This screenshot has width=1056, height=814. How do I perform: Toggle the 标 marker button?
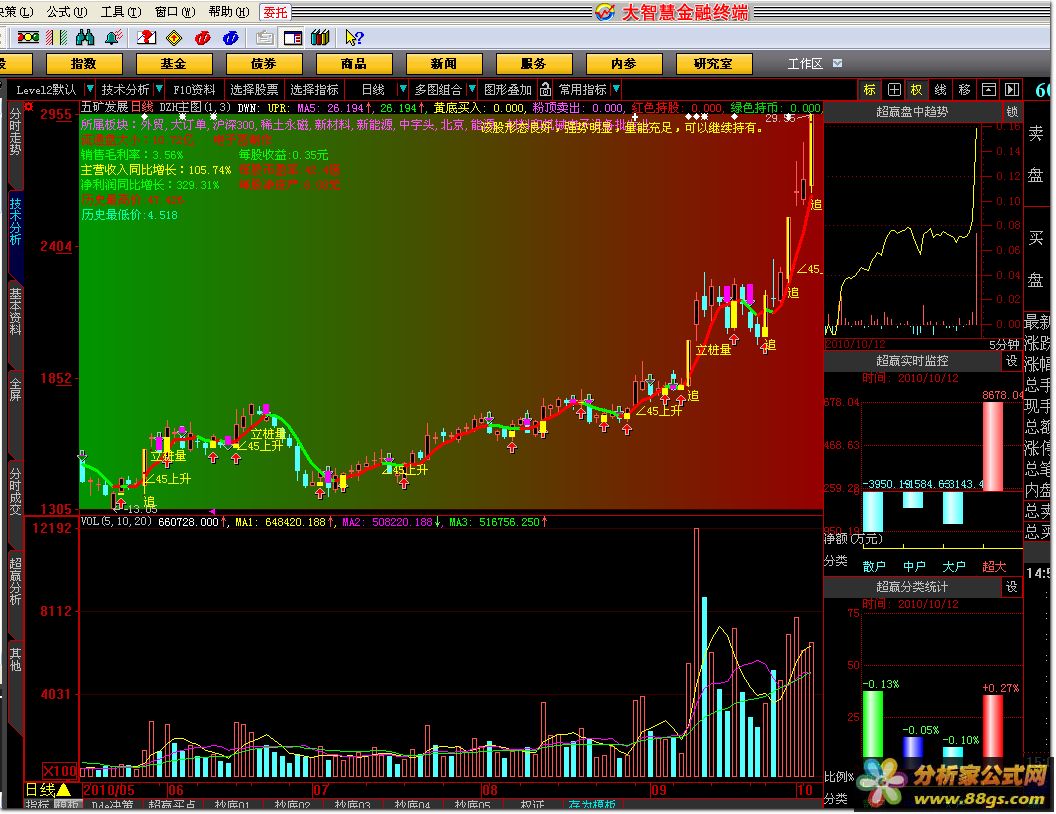(870, 90)
